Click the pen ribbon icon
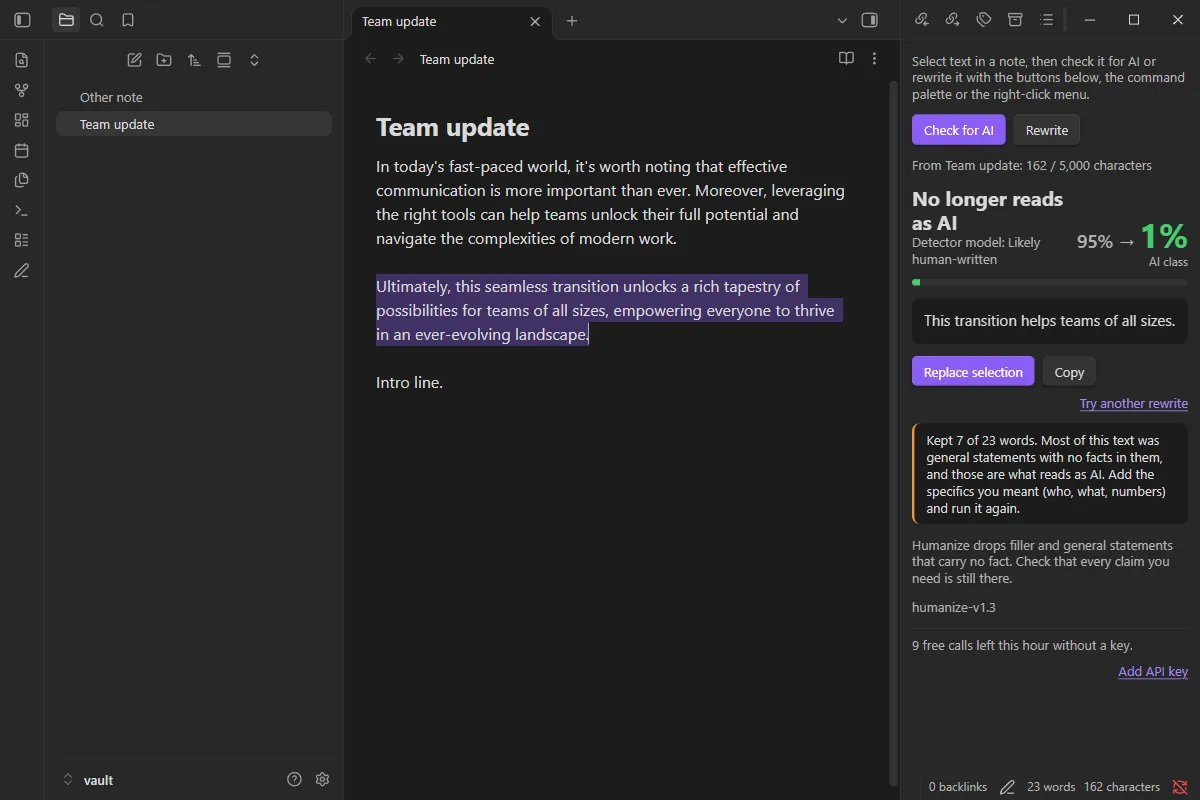 point(22,270)
